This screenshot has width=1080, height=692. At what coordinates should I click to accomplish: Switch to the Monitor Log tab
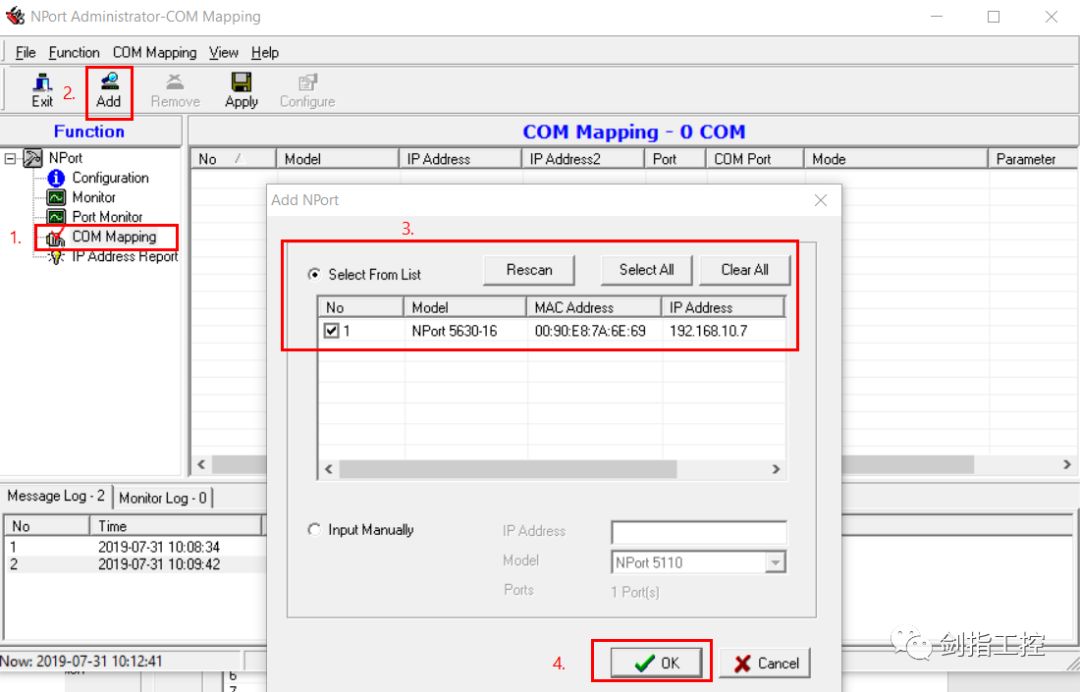point(163,497)
